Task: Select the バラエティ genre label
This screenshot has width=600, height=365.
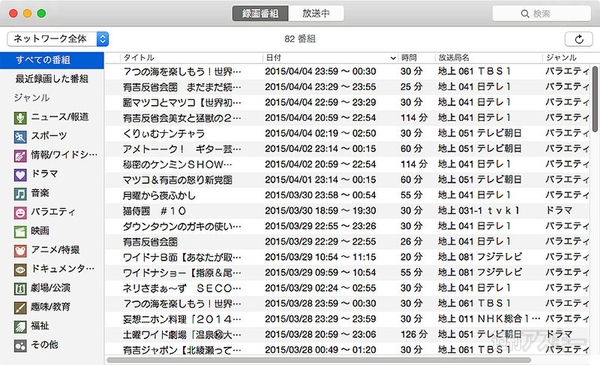Action: [x=53, y=212]
